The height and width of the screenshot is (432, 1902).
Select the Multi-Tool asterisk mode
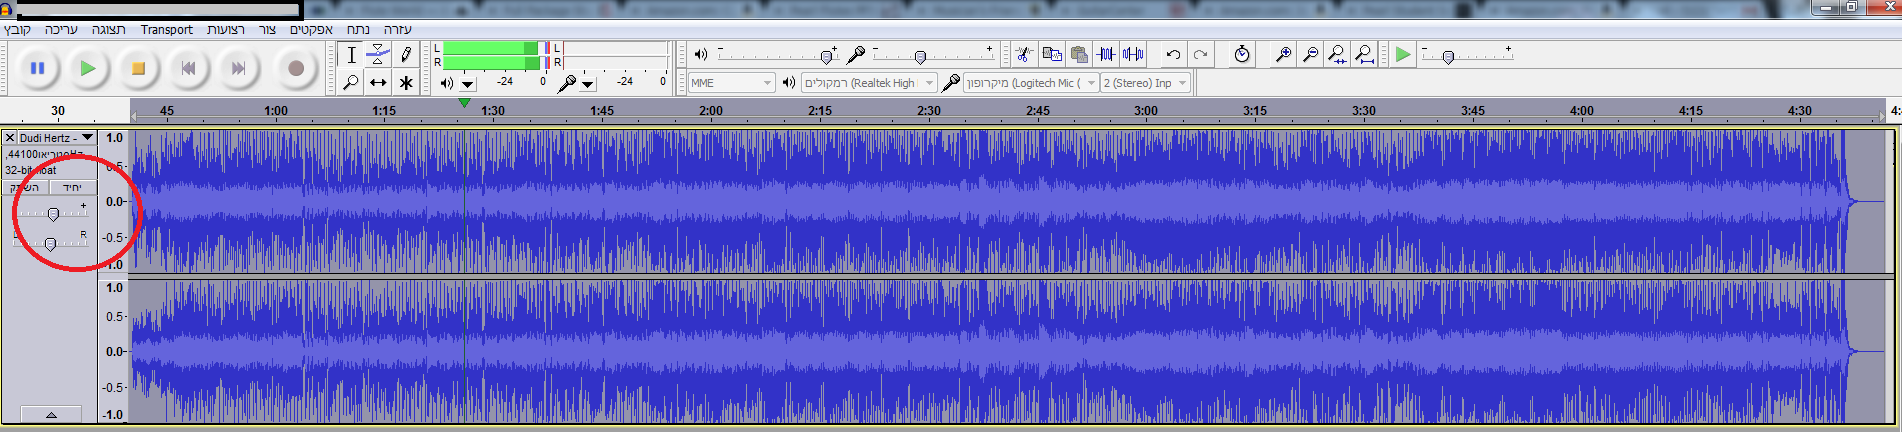point(405,82)
